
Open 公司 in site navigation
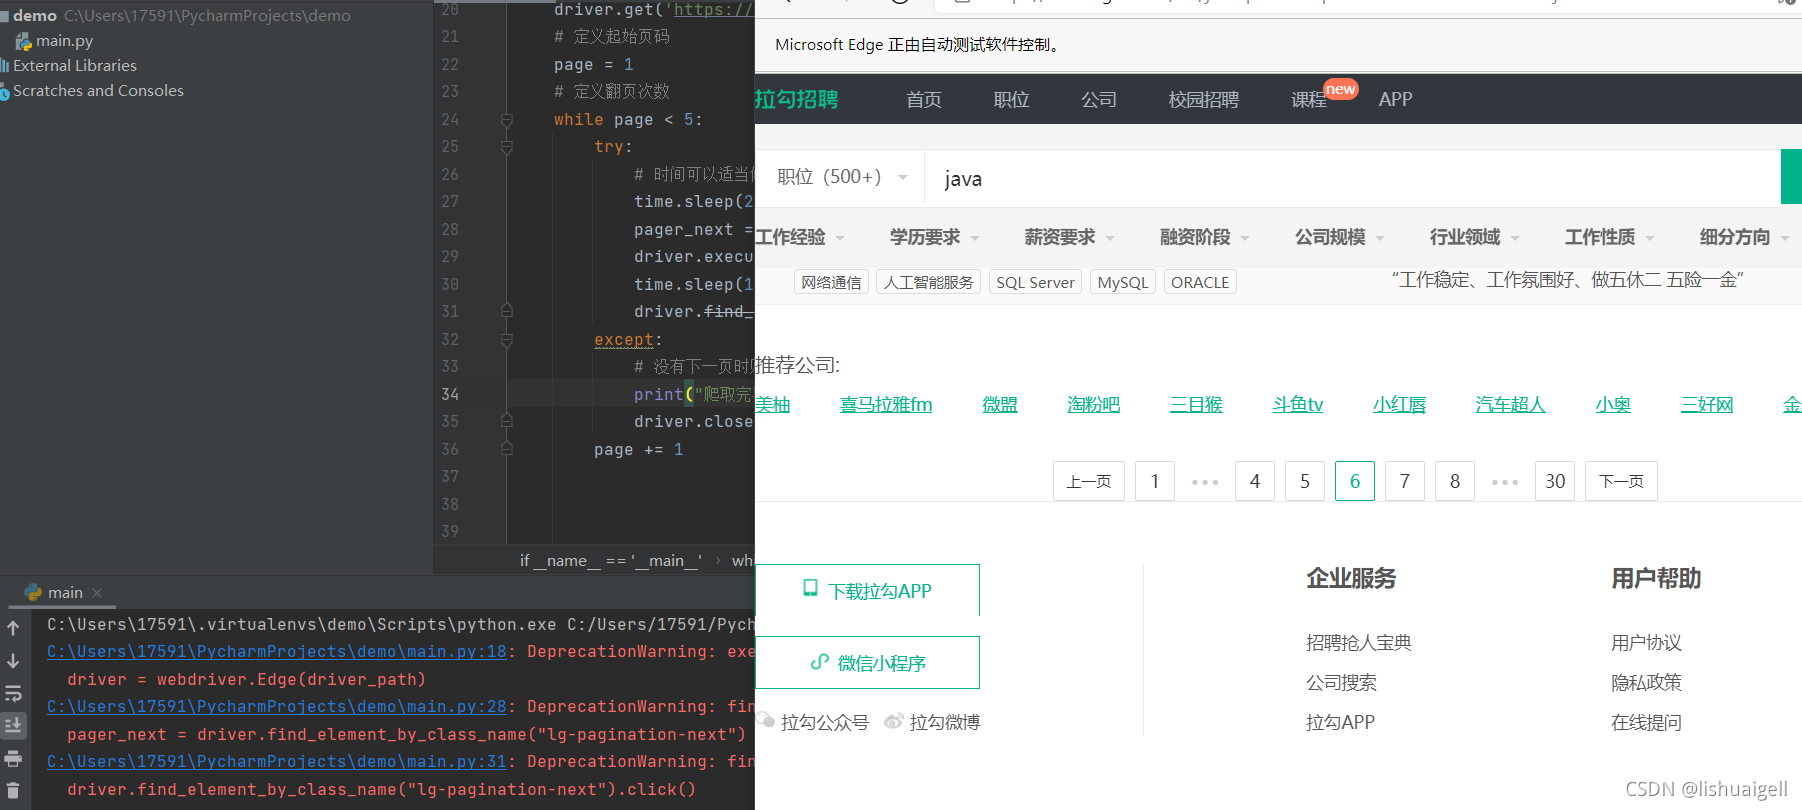[x=1099, y=100]
